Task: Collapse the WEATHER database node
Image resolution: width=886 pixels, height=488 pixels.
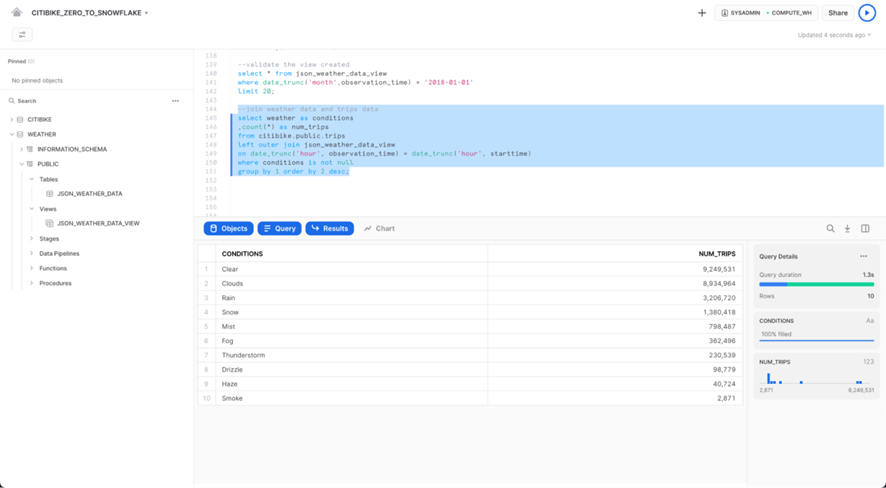Action: click(12, 134)
